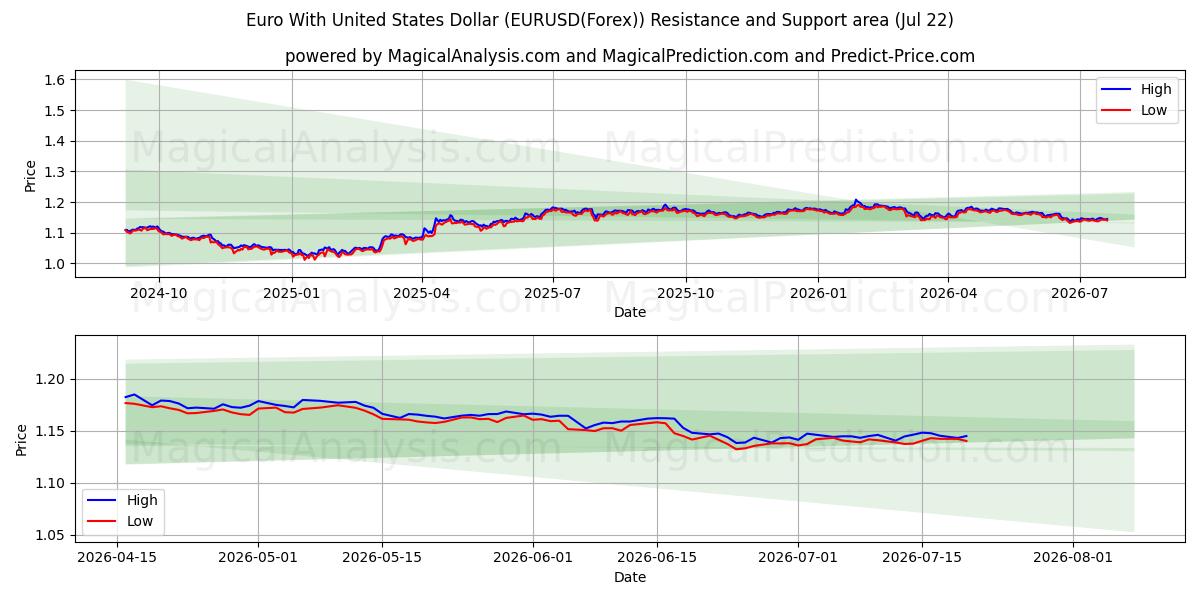Click the '1.5' y-axis tick in the top chart
This screenshot has height=600, width=1200.
click(56, 111)
